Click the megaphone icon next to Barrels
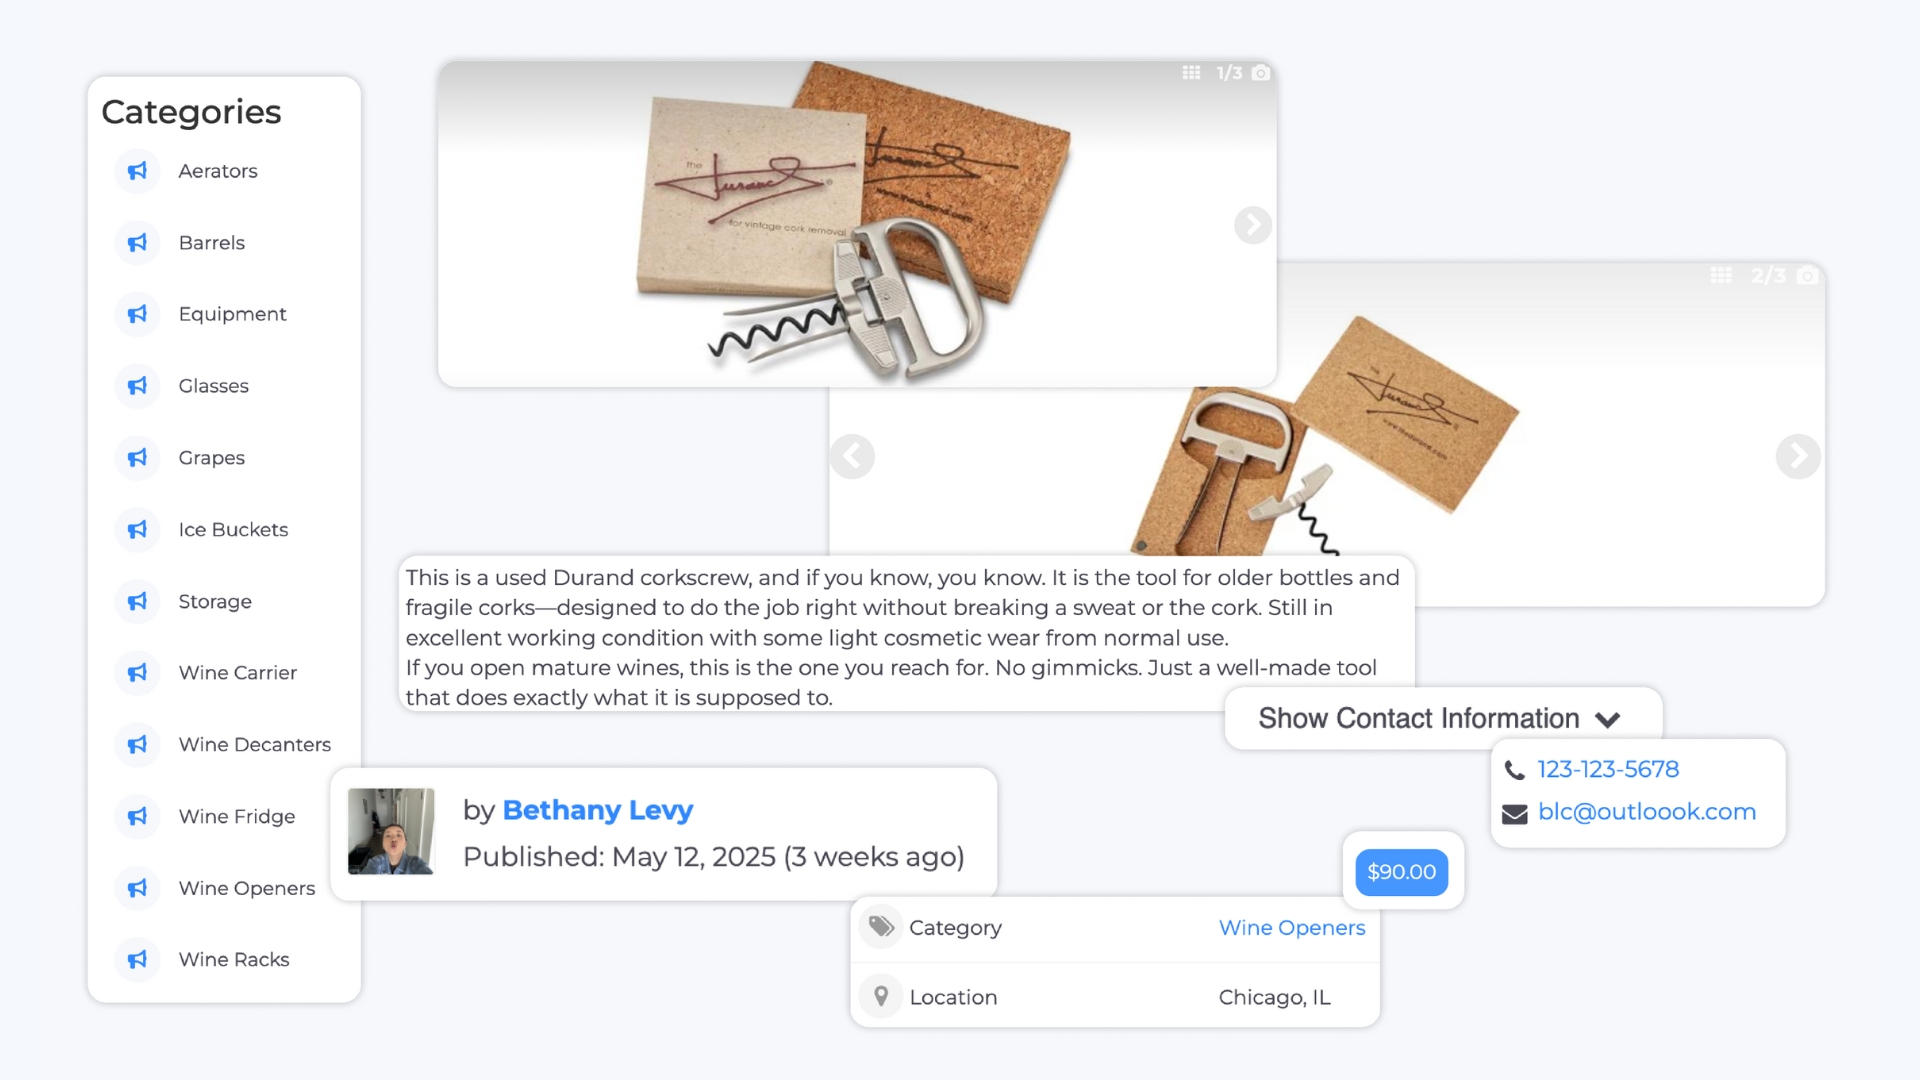The image size is (1920, 1080). pos(137,243)
